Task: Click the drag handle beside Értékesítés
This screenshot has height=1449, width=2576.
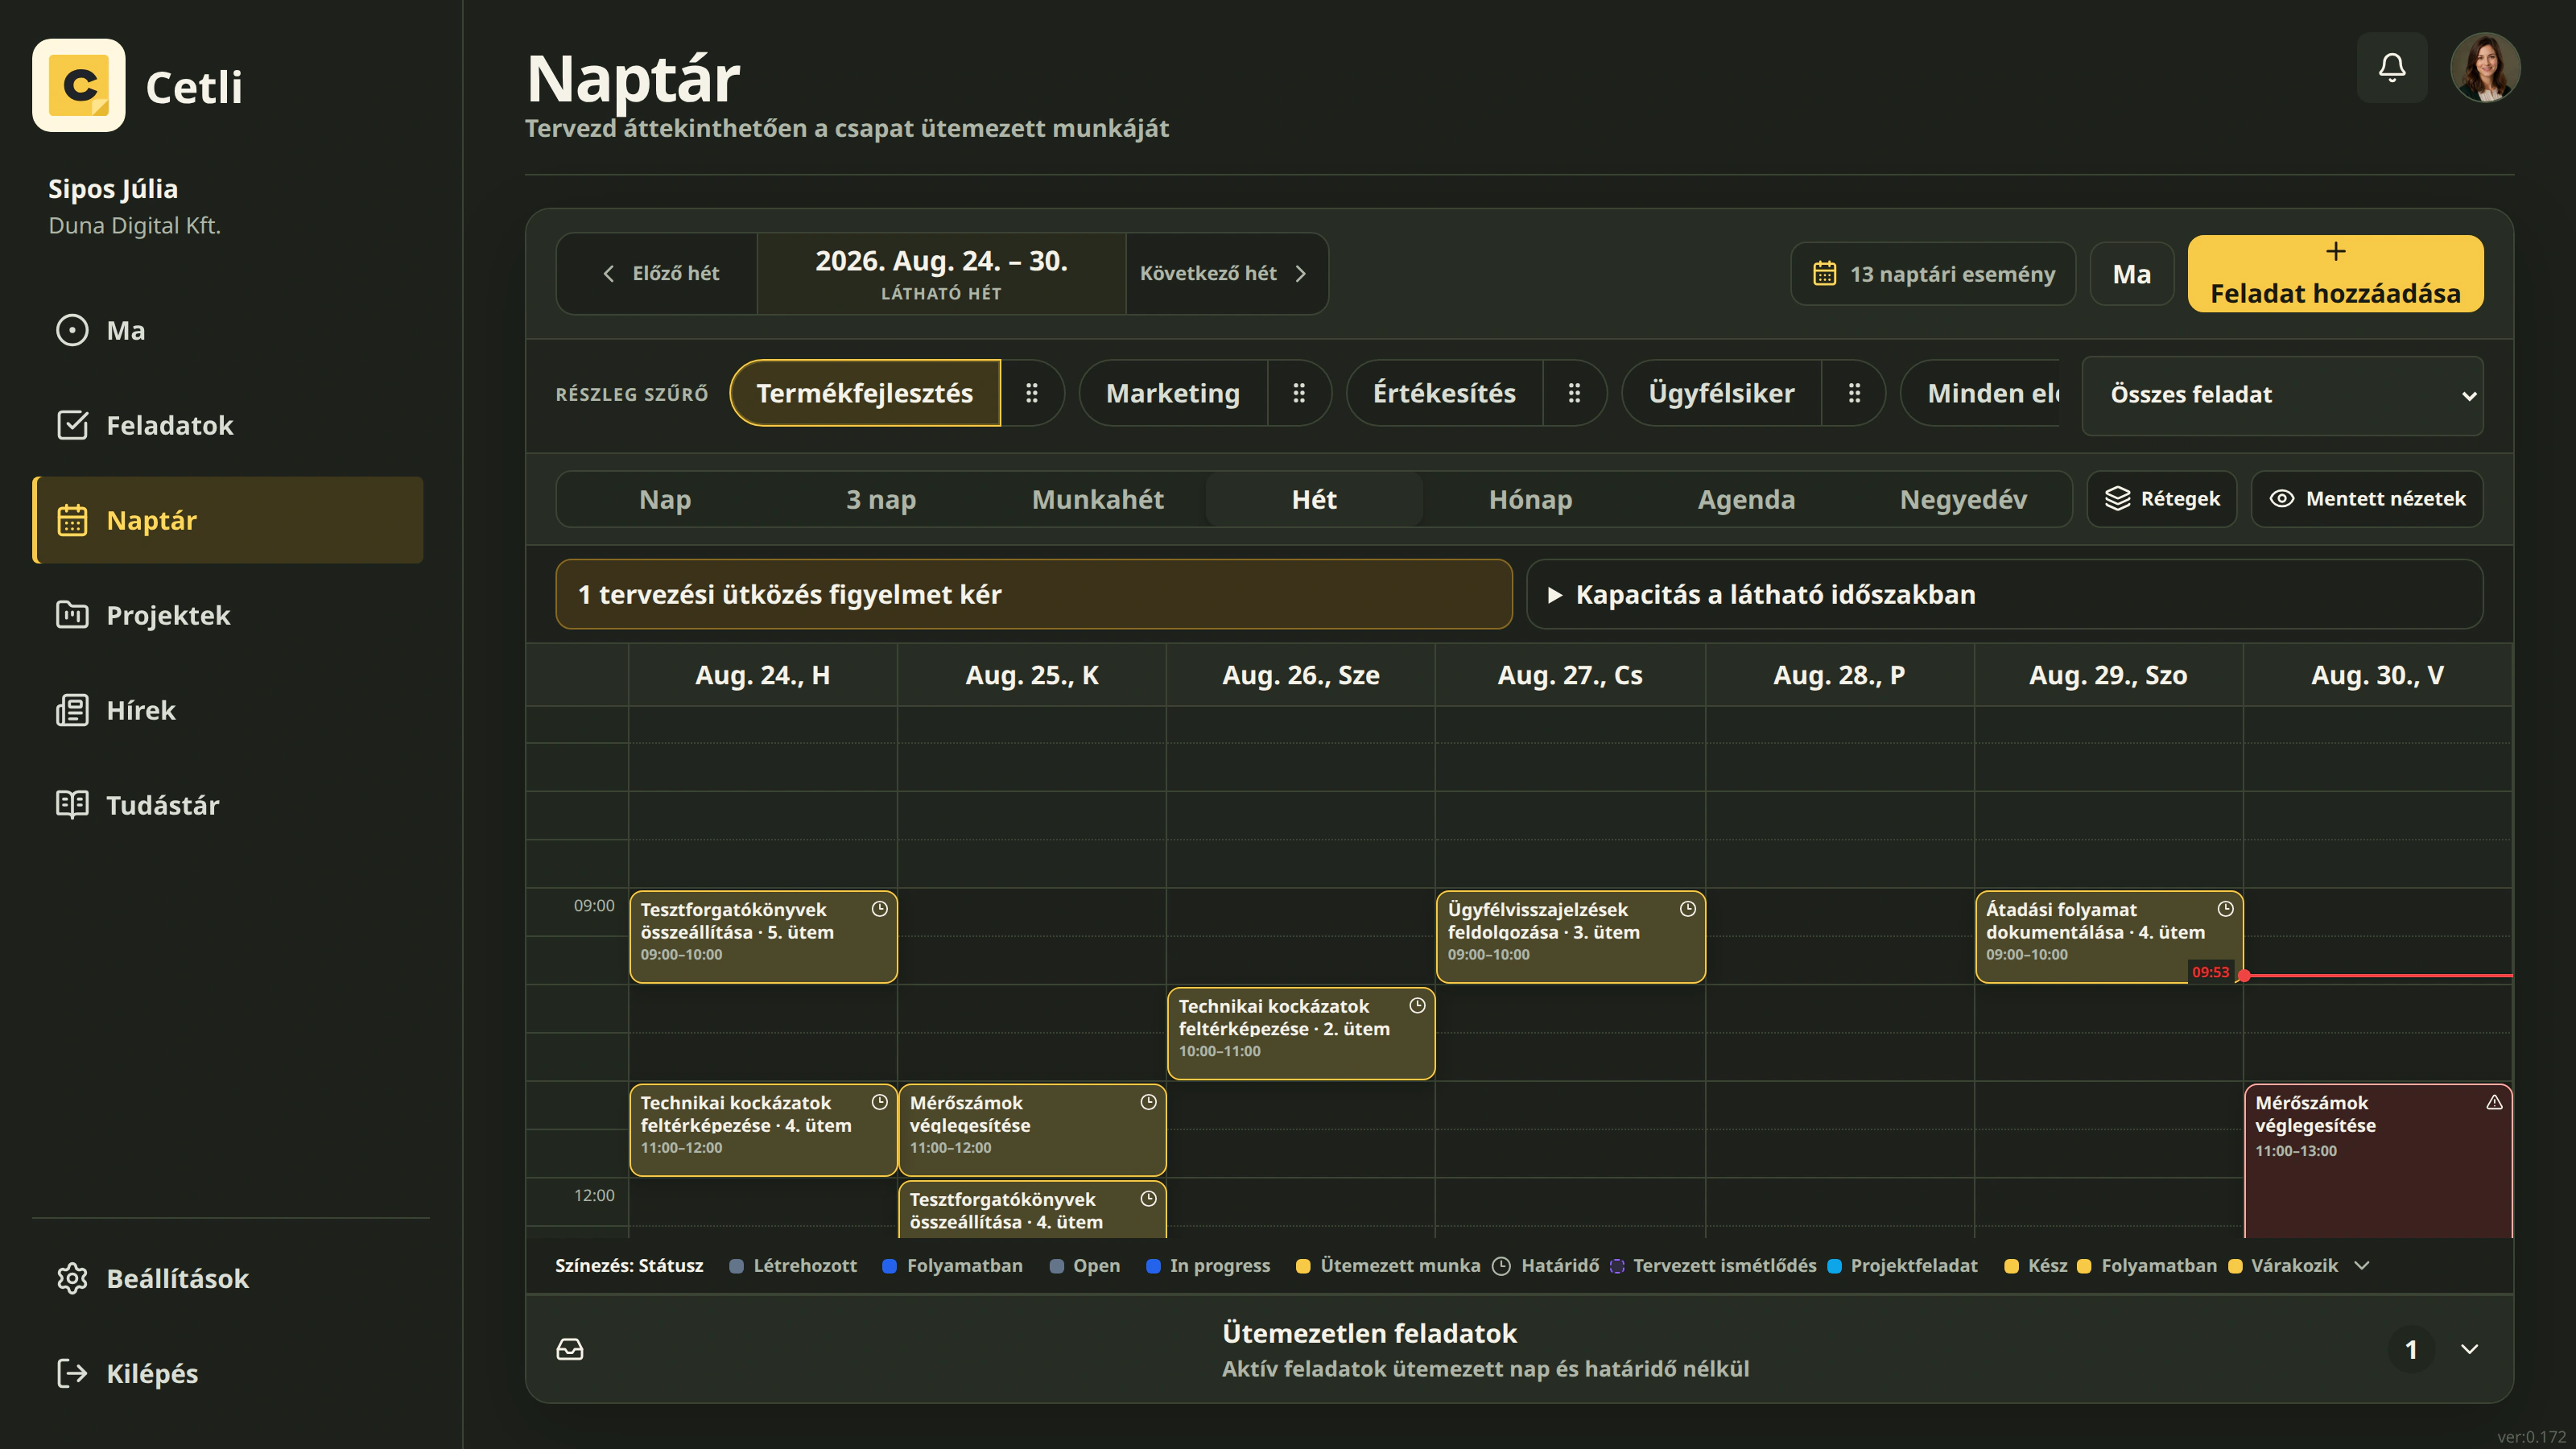Action: click(1574, 393)
